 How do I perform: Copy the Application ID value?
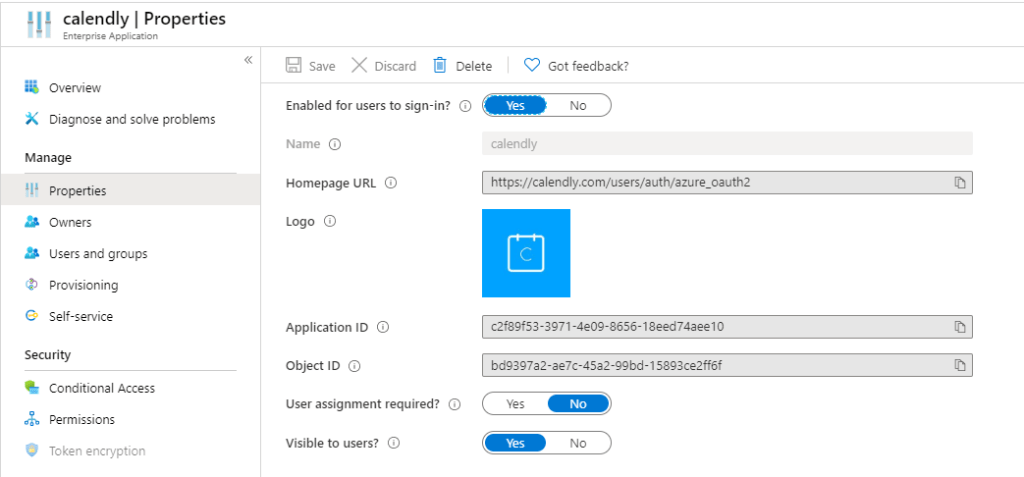tap(959, 327)
